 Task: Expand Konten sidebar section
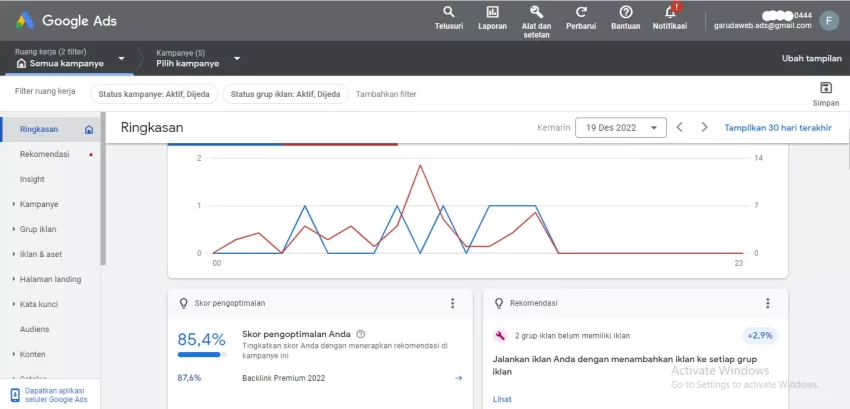click(x=14, y=354)
